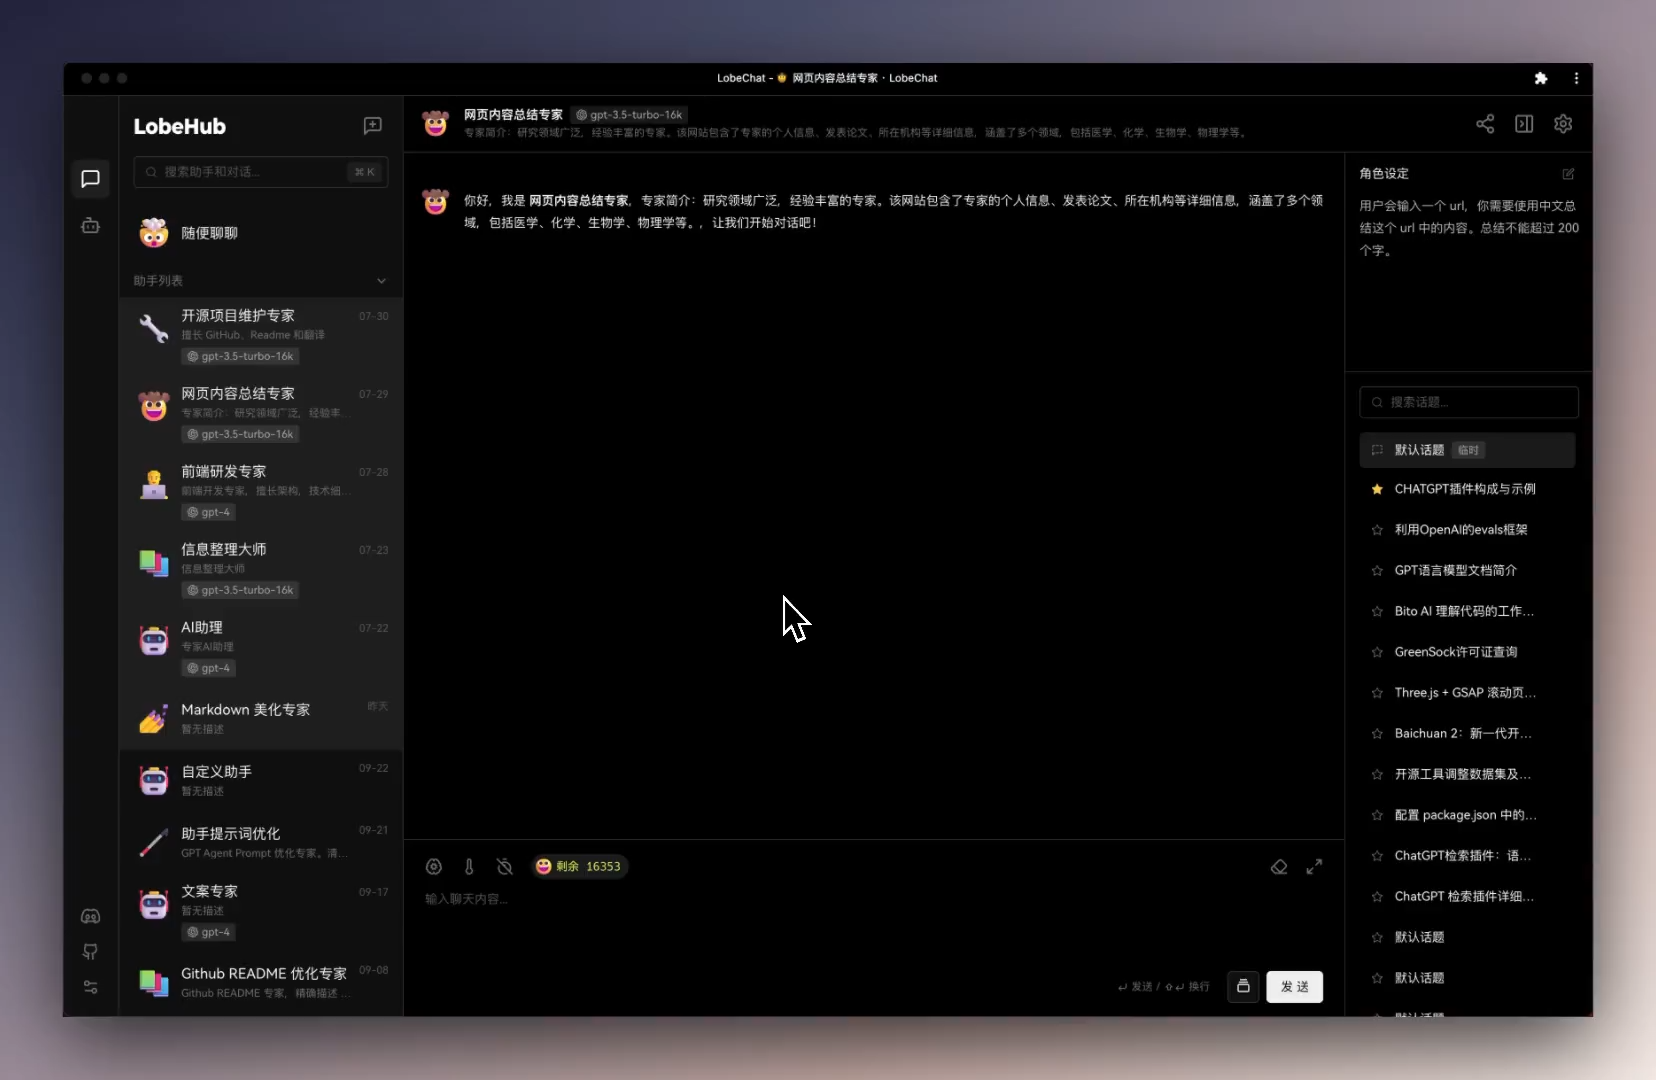1656x1080 pixels.
Task: Click the 输入聊天内容 message input area
Action: 873,925
